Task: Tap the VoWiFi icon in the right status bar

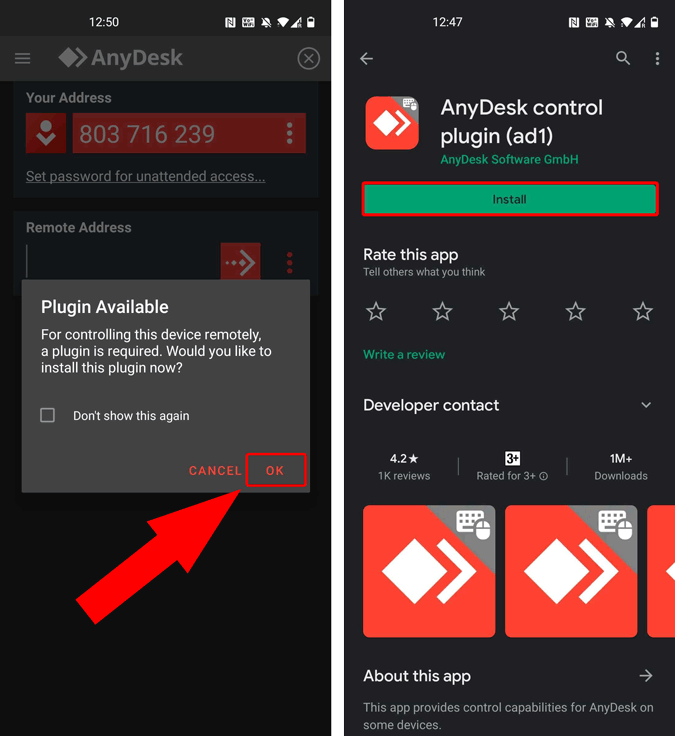Action: (592, 22)
